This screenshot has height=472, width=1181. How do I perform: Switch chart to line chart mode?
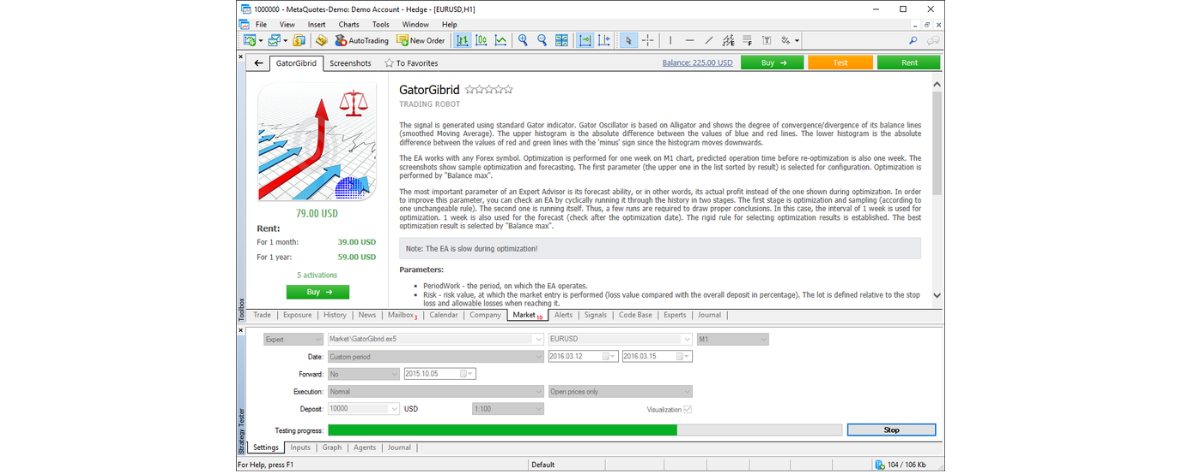click(500, 41)
